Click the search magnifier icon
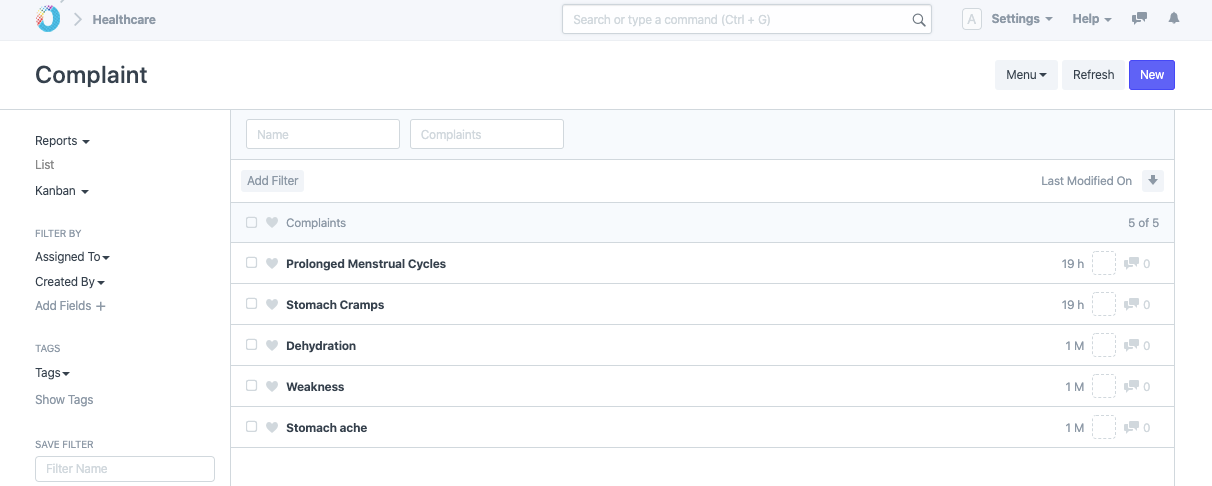This screenshot has width=1212, height=486. [x=919, y=20]
